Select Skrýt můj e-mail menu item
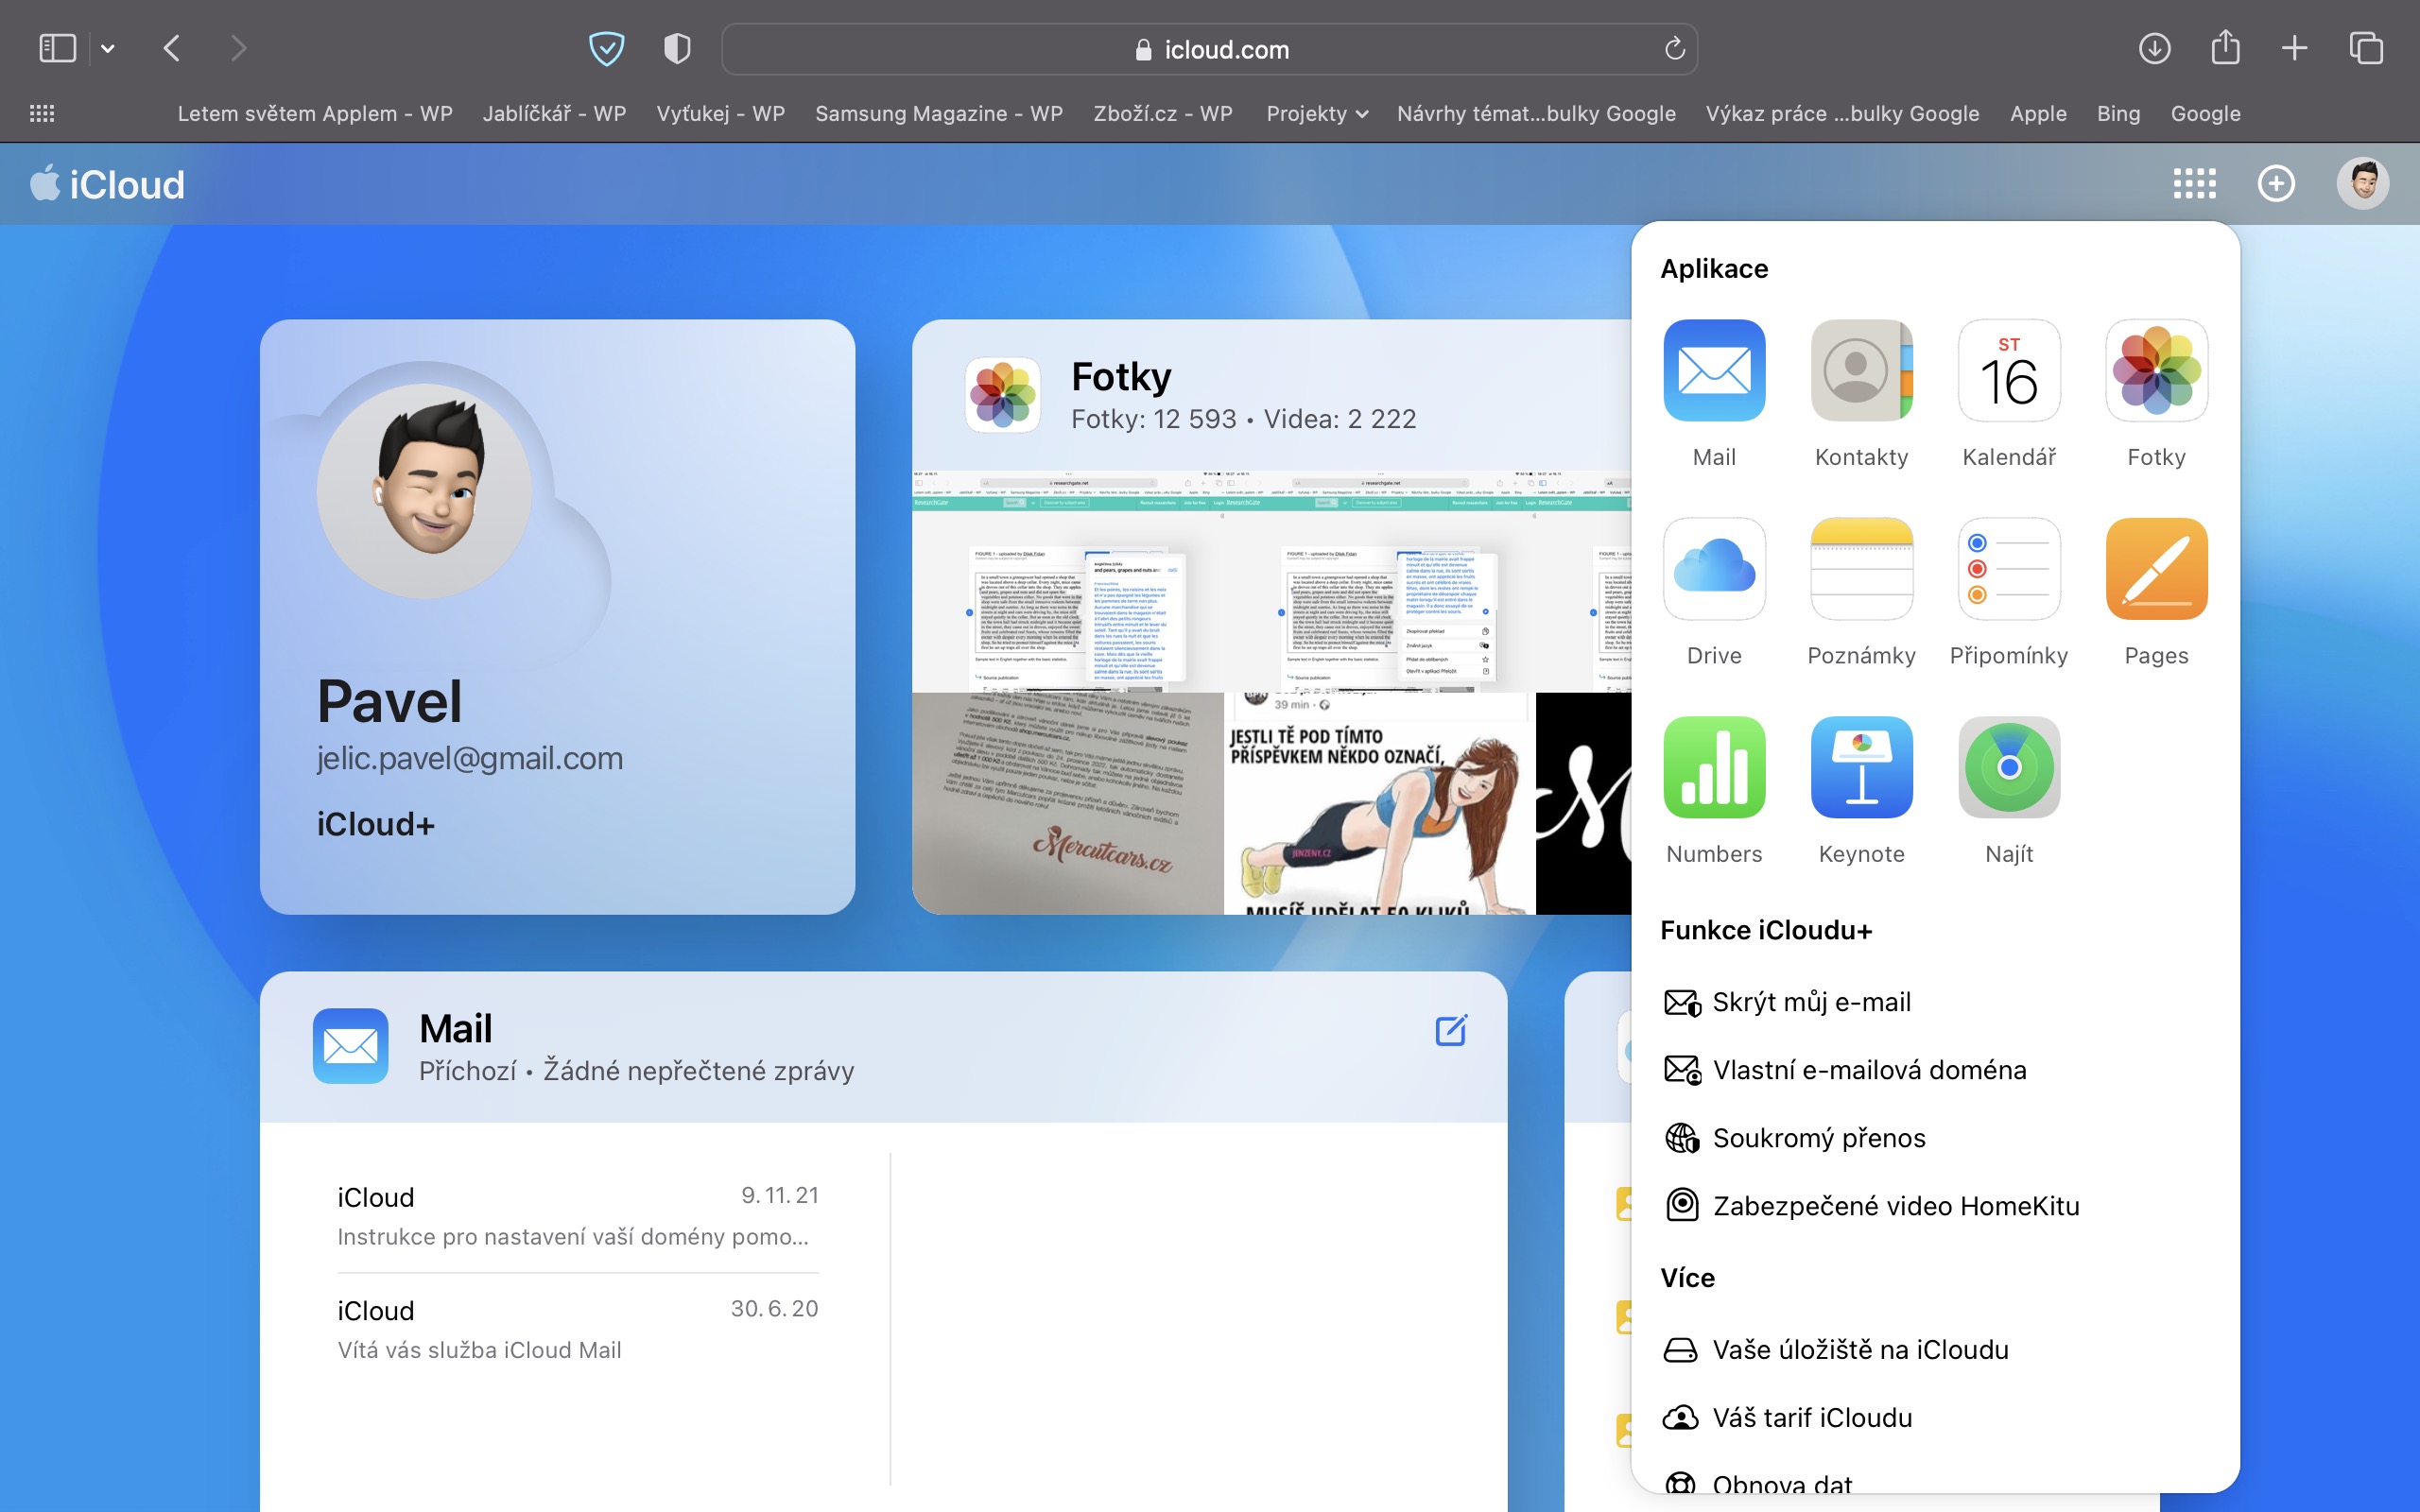 coord(1810,1002)
